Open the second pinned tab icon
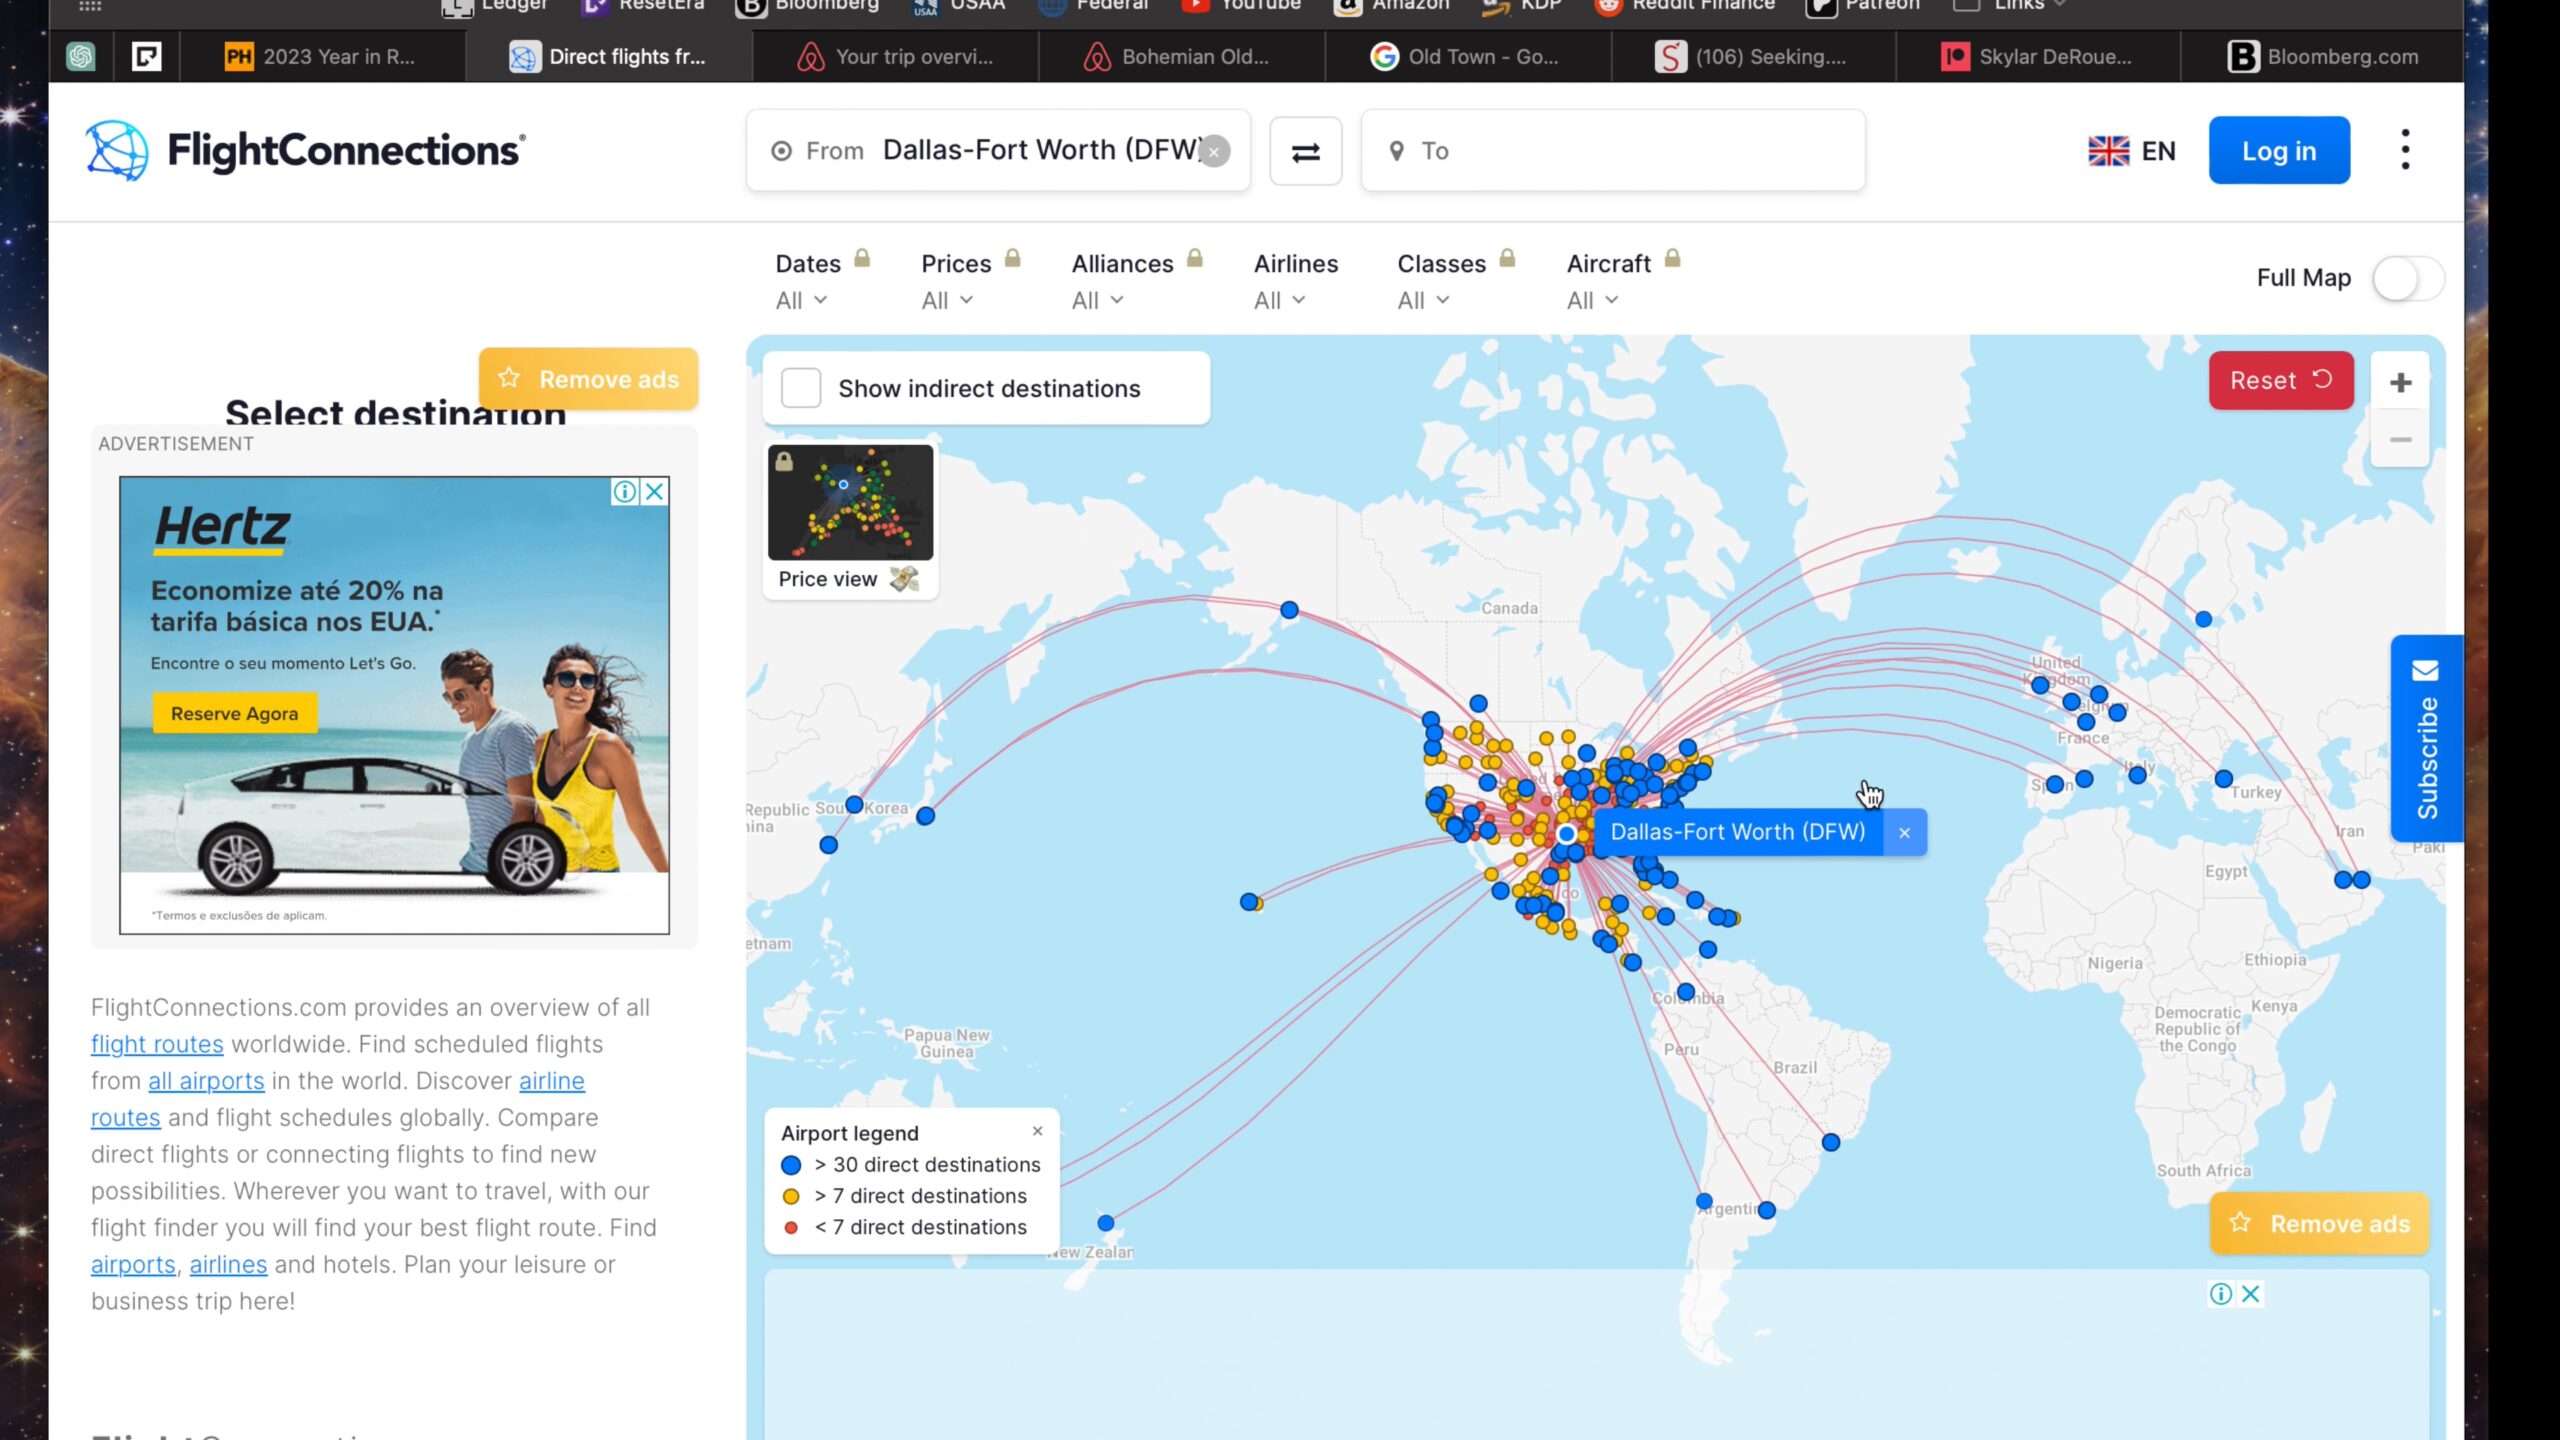The width and height of the screenshot is (2560, 1440). coord(146,56)
